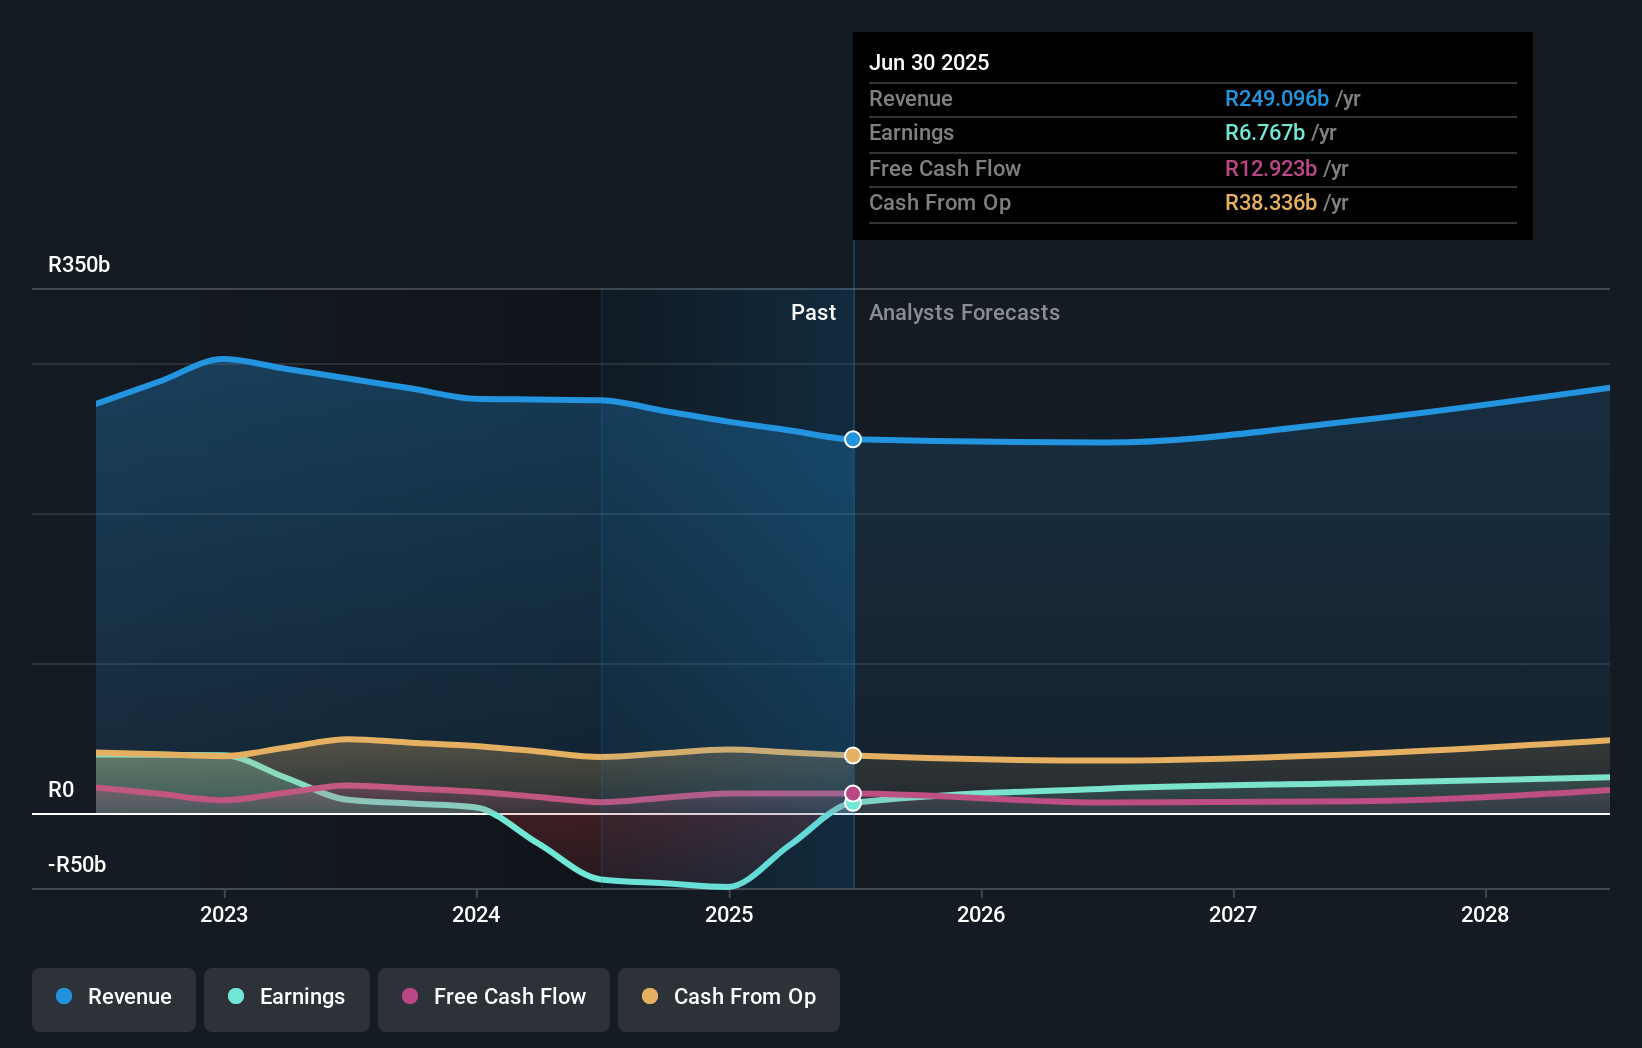The height and width of the screenshot is (1048, 1642).
Task: Switch to the Analysts Forecasts section
Action: [963, 312]
